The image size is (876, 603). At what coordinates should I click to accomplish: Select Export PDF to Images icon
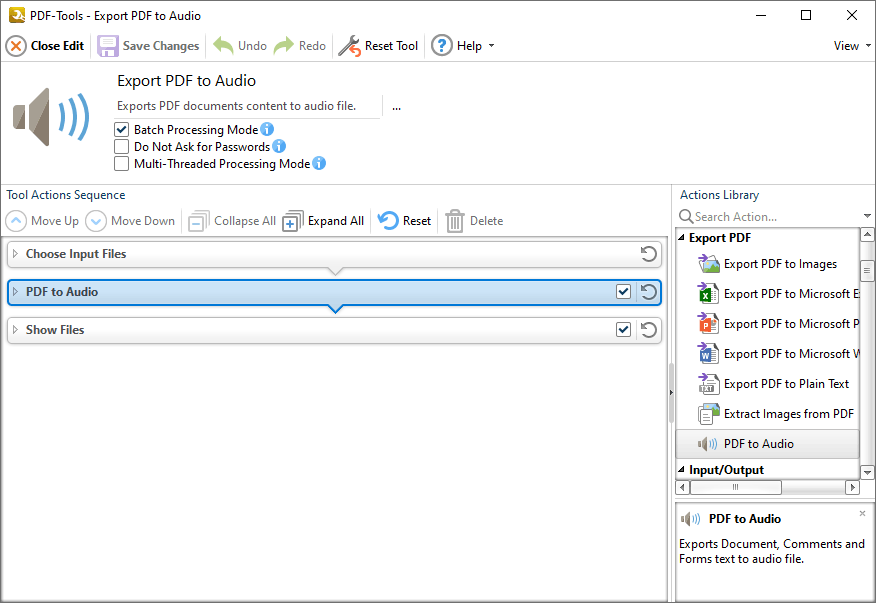coord(708,263)
